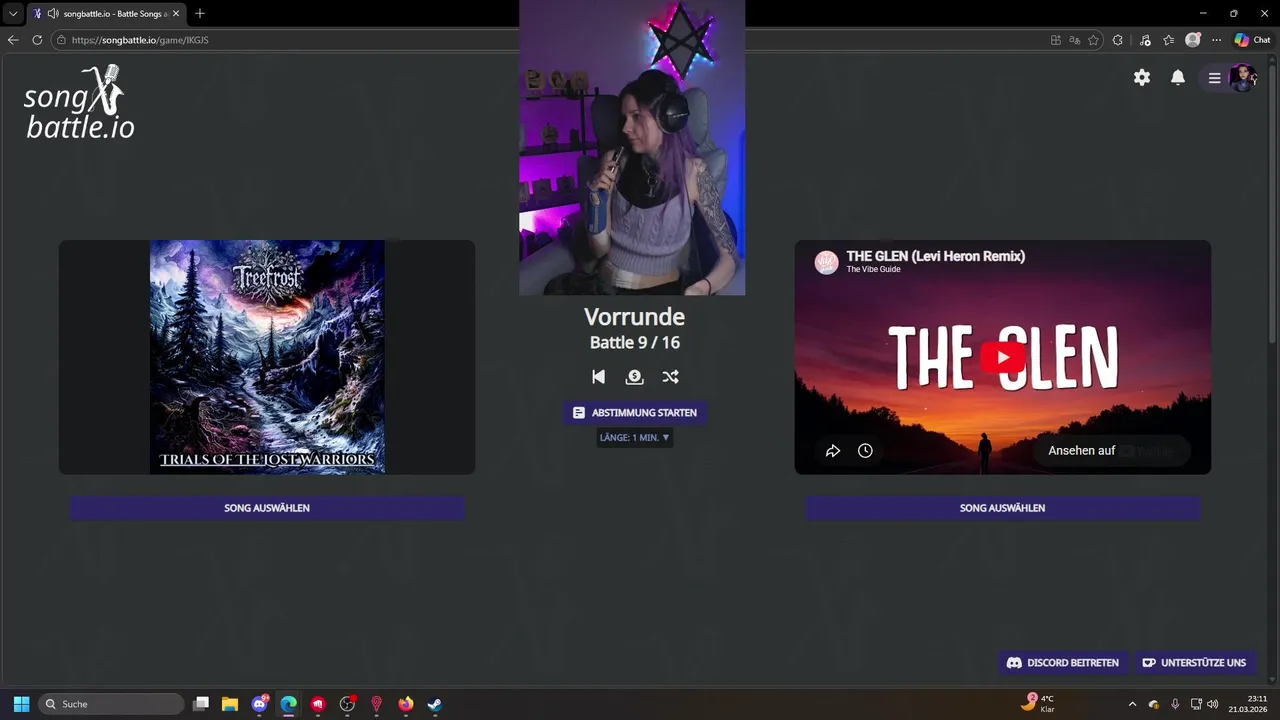Open browser profile account icon

point(1193,40)
